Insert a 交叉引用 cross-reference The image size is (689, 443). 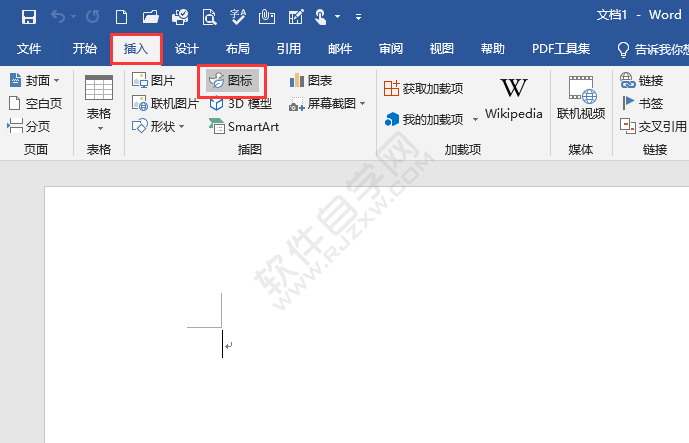tap(653, 126)
